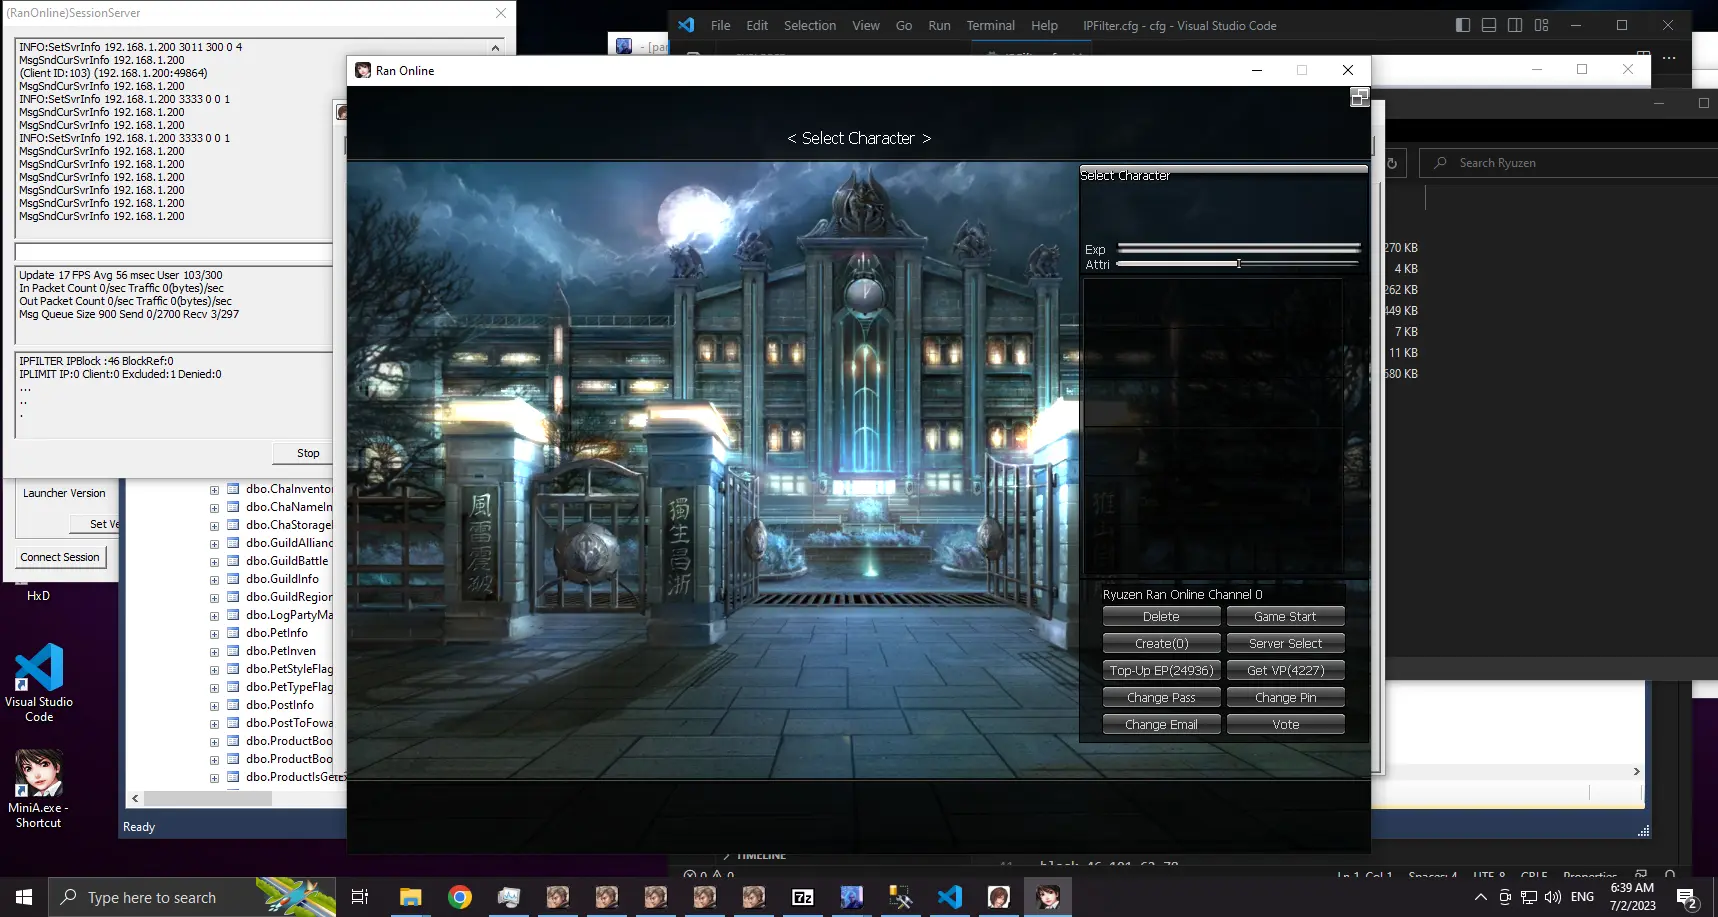Open Google Chrome from the taskbar
This screenshot has height=917, width=1718.
pos(460,897)
